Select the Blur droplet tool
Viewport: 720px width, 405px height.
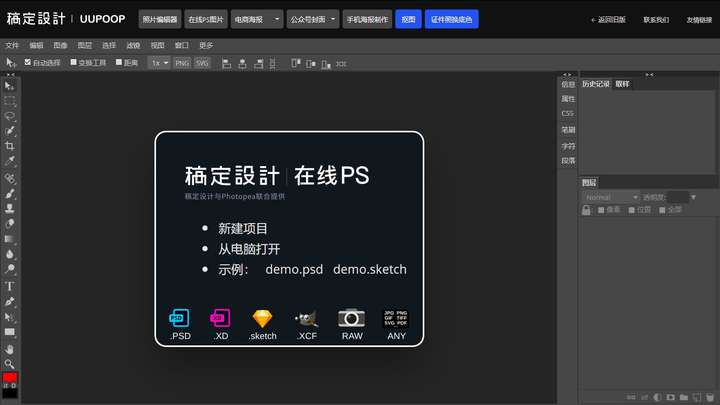[9, 254]
